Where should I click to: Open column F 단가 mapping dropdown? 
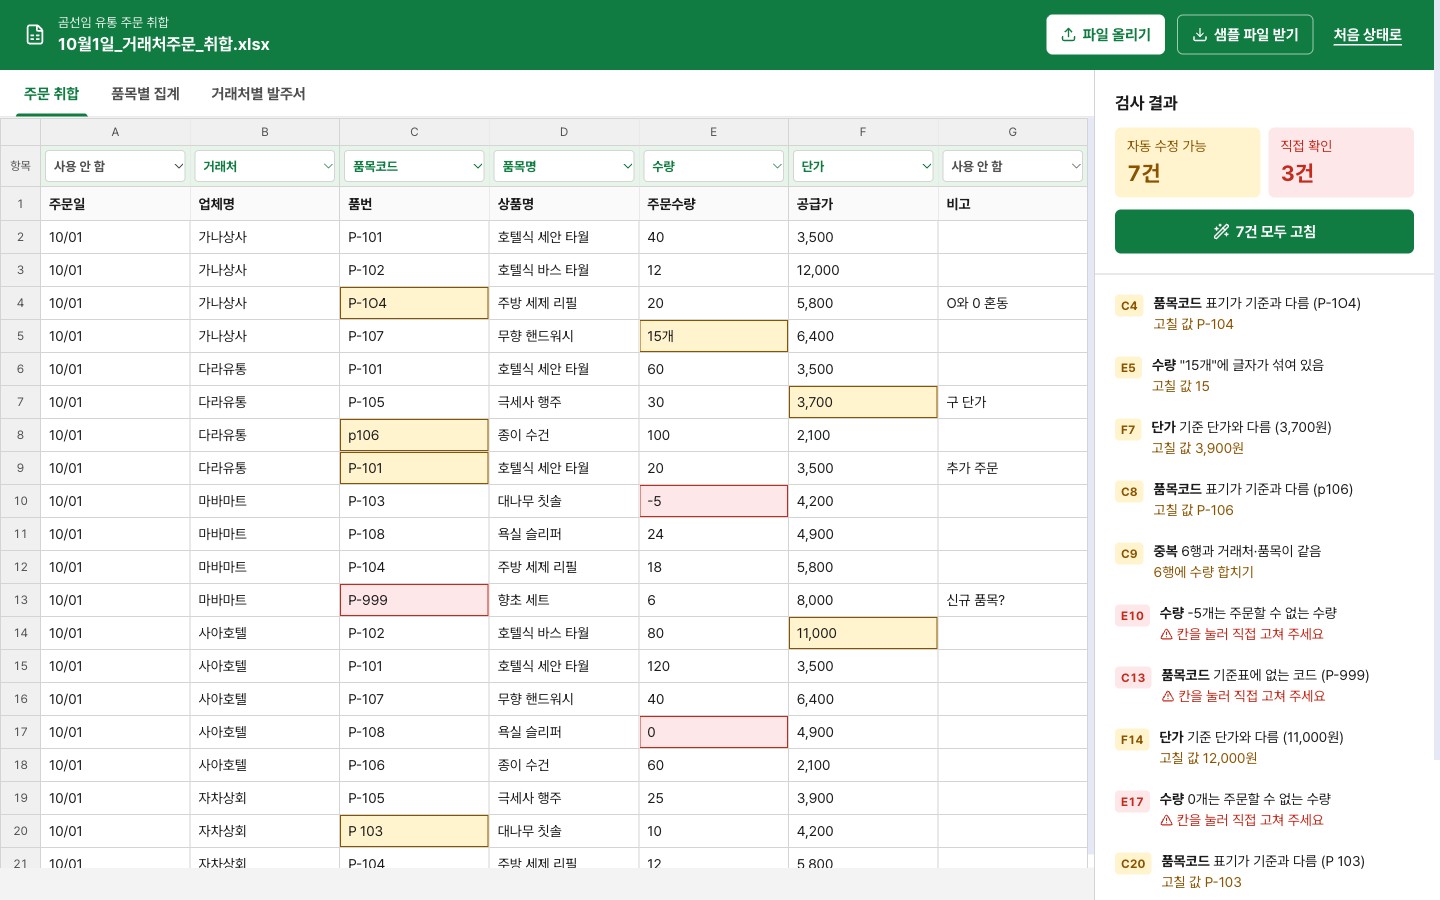(863, 166)
